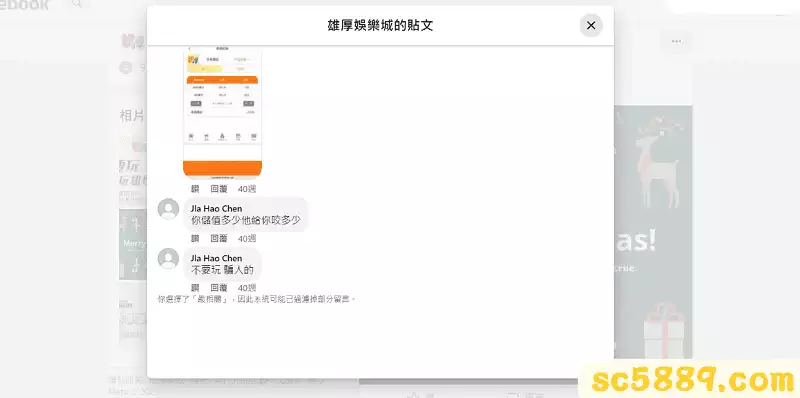Like the screenshot image comment
Screen dimensions: 800x398
pos(195,189)
